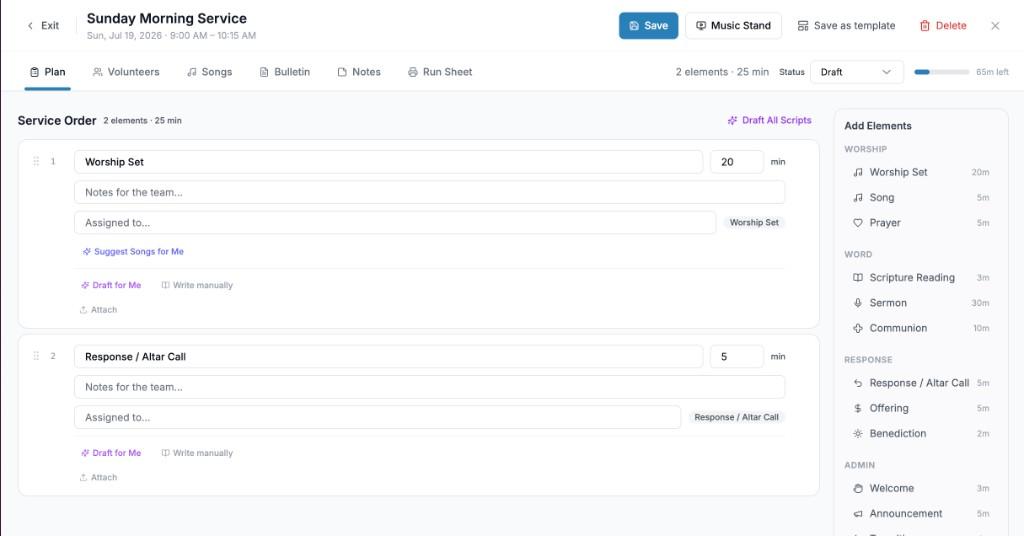
Task: Open the Notes tab
Action: 359,72
